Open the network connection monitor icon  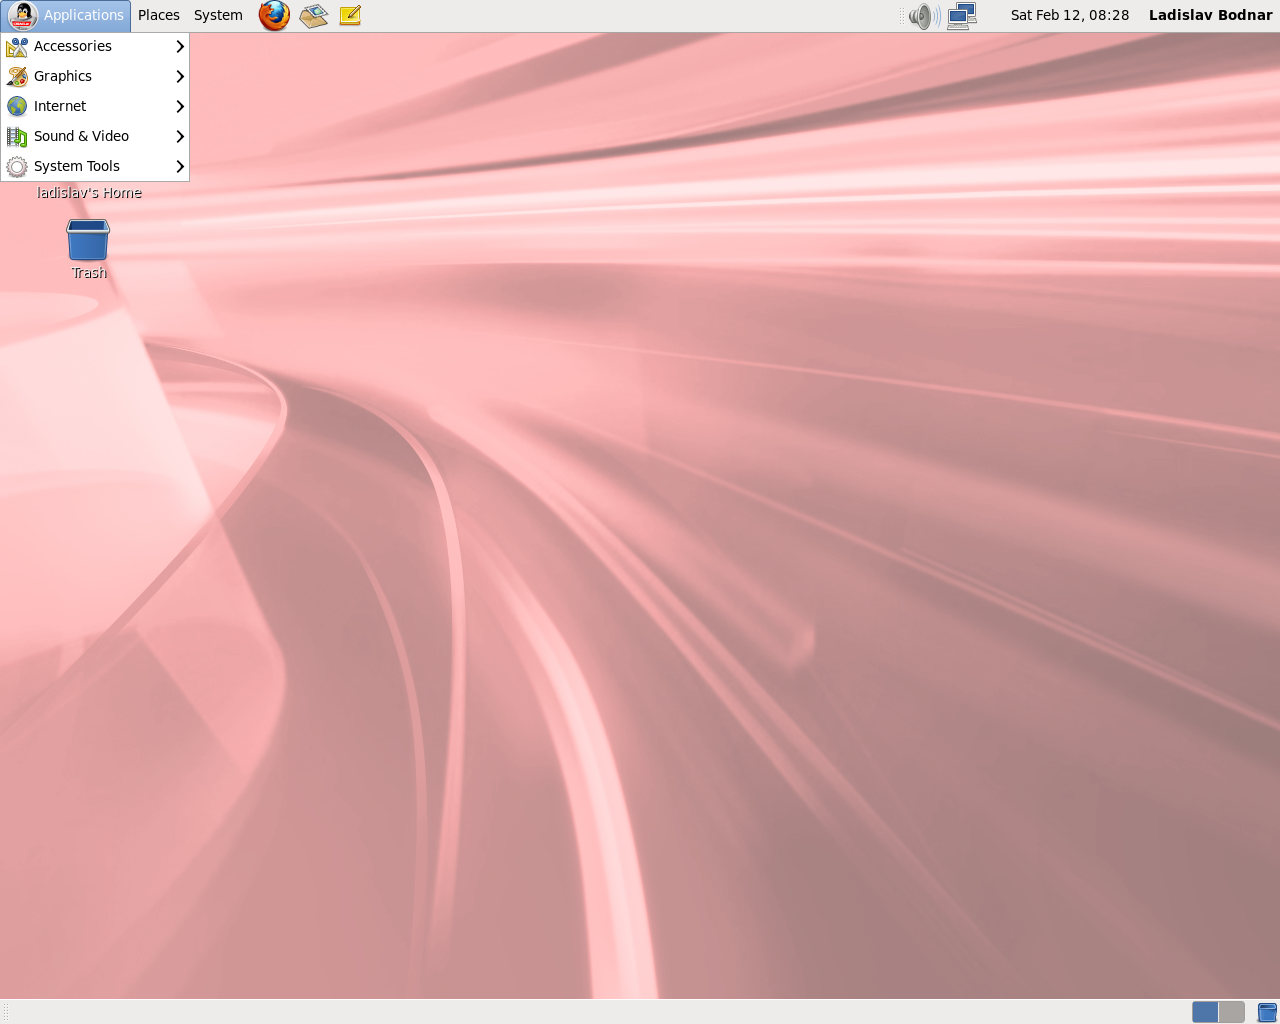point(961,16)
